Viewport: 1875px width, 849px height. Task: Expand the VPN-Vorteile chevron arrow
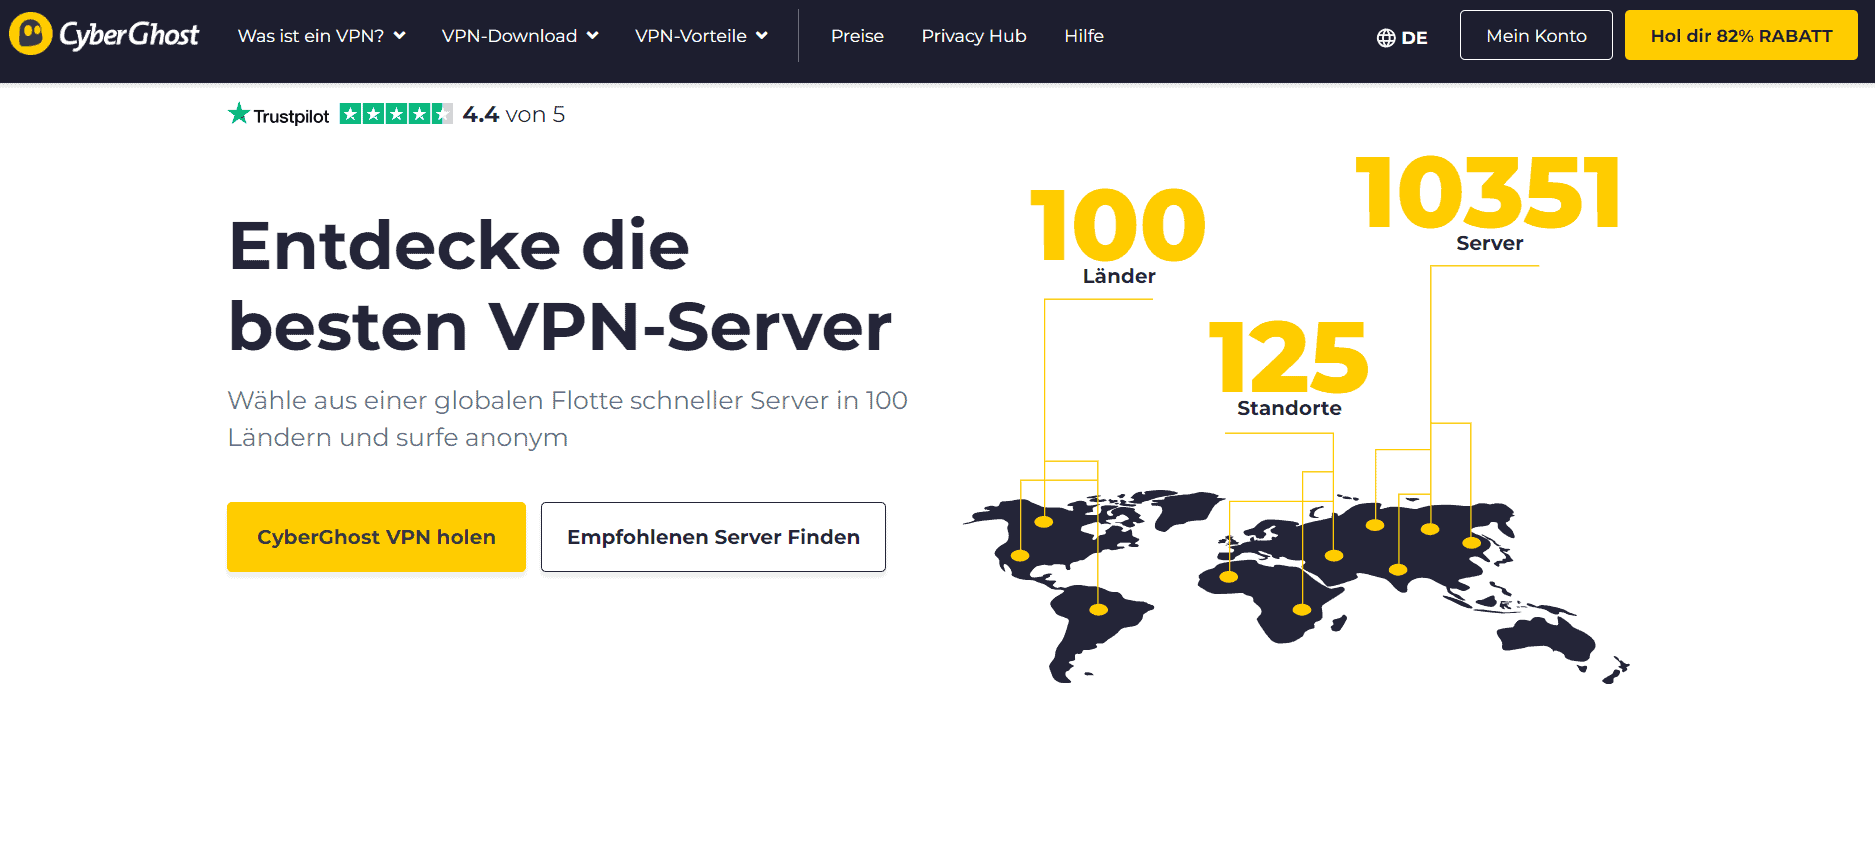(762, 36)
